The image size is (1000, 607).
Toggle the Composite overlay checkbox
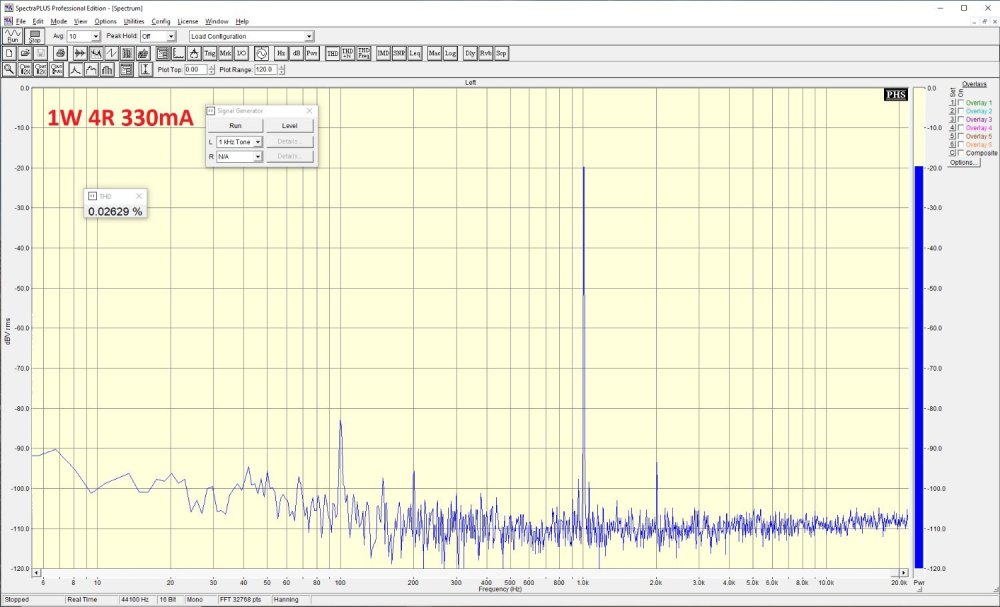tap(962, 153)
